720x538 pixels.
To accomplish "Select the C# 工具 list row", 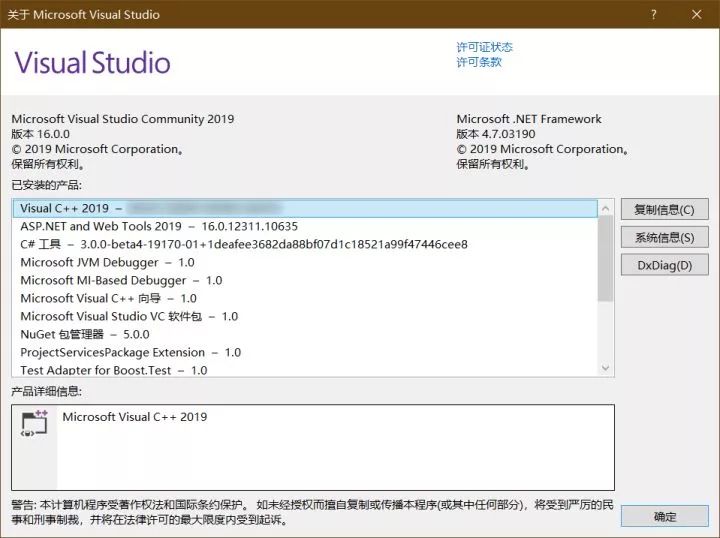I will (x=305, y=244).
